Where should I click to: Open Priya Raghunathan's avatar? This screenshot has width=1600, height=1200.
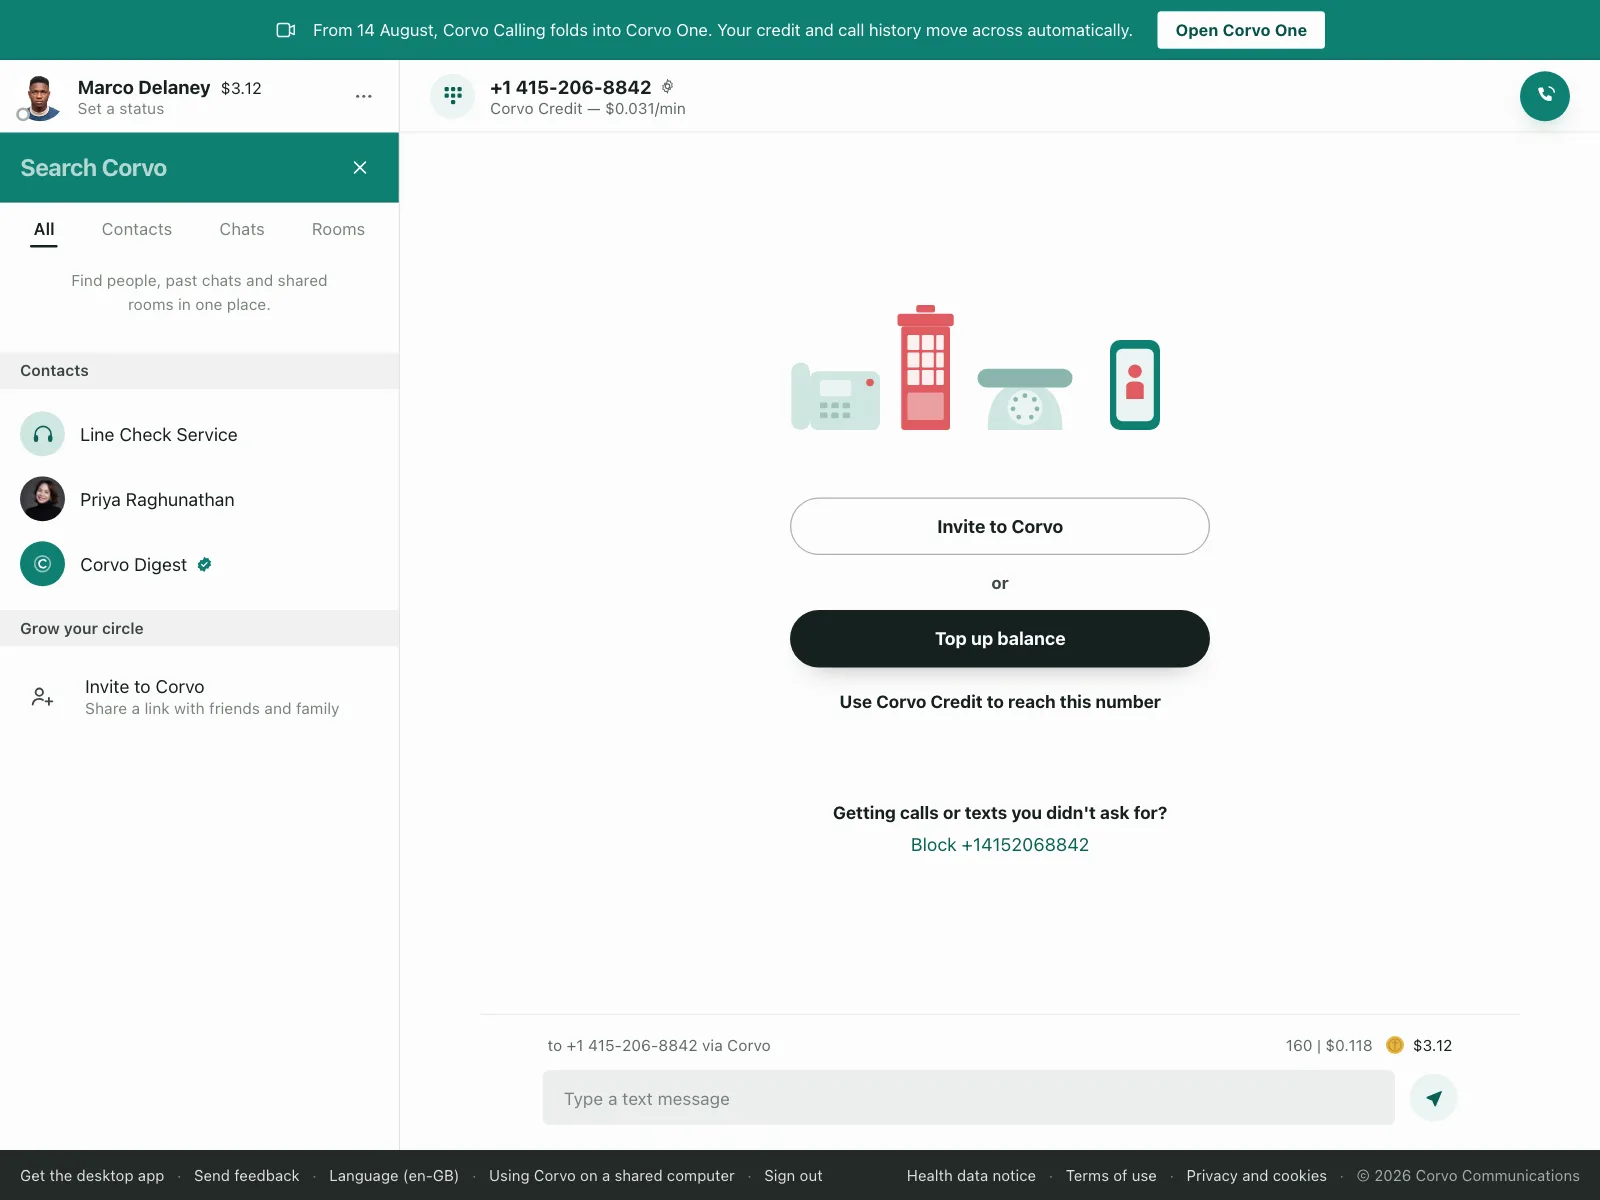coord(43,499)
